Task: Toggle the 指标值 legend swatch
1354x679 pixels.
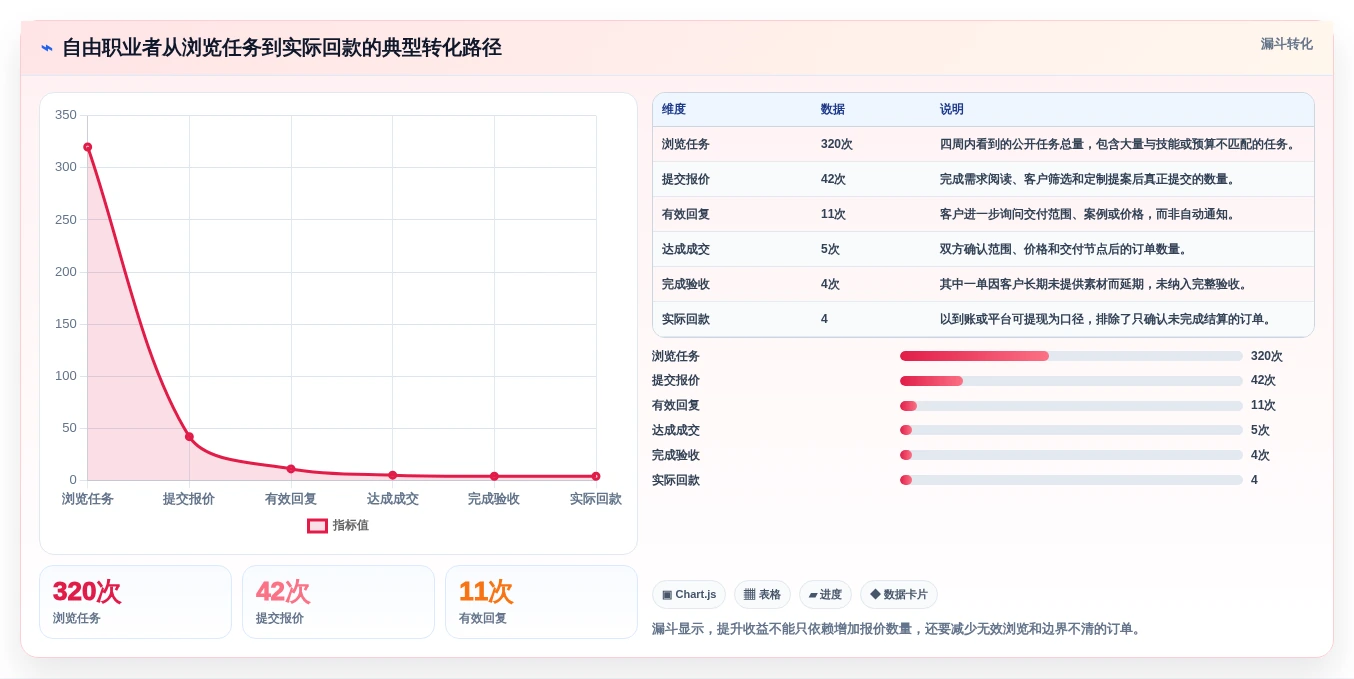Action: point(317,526)
